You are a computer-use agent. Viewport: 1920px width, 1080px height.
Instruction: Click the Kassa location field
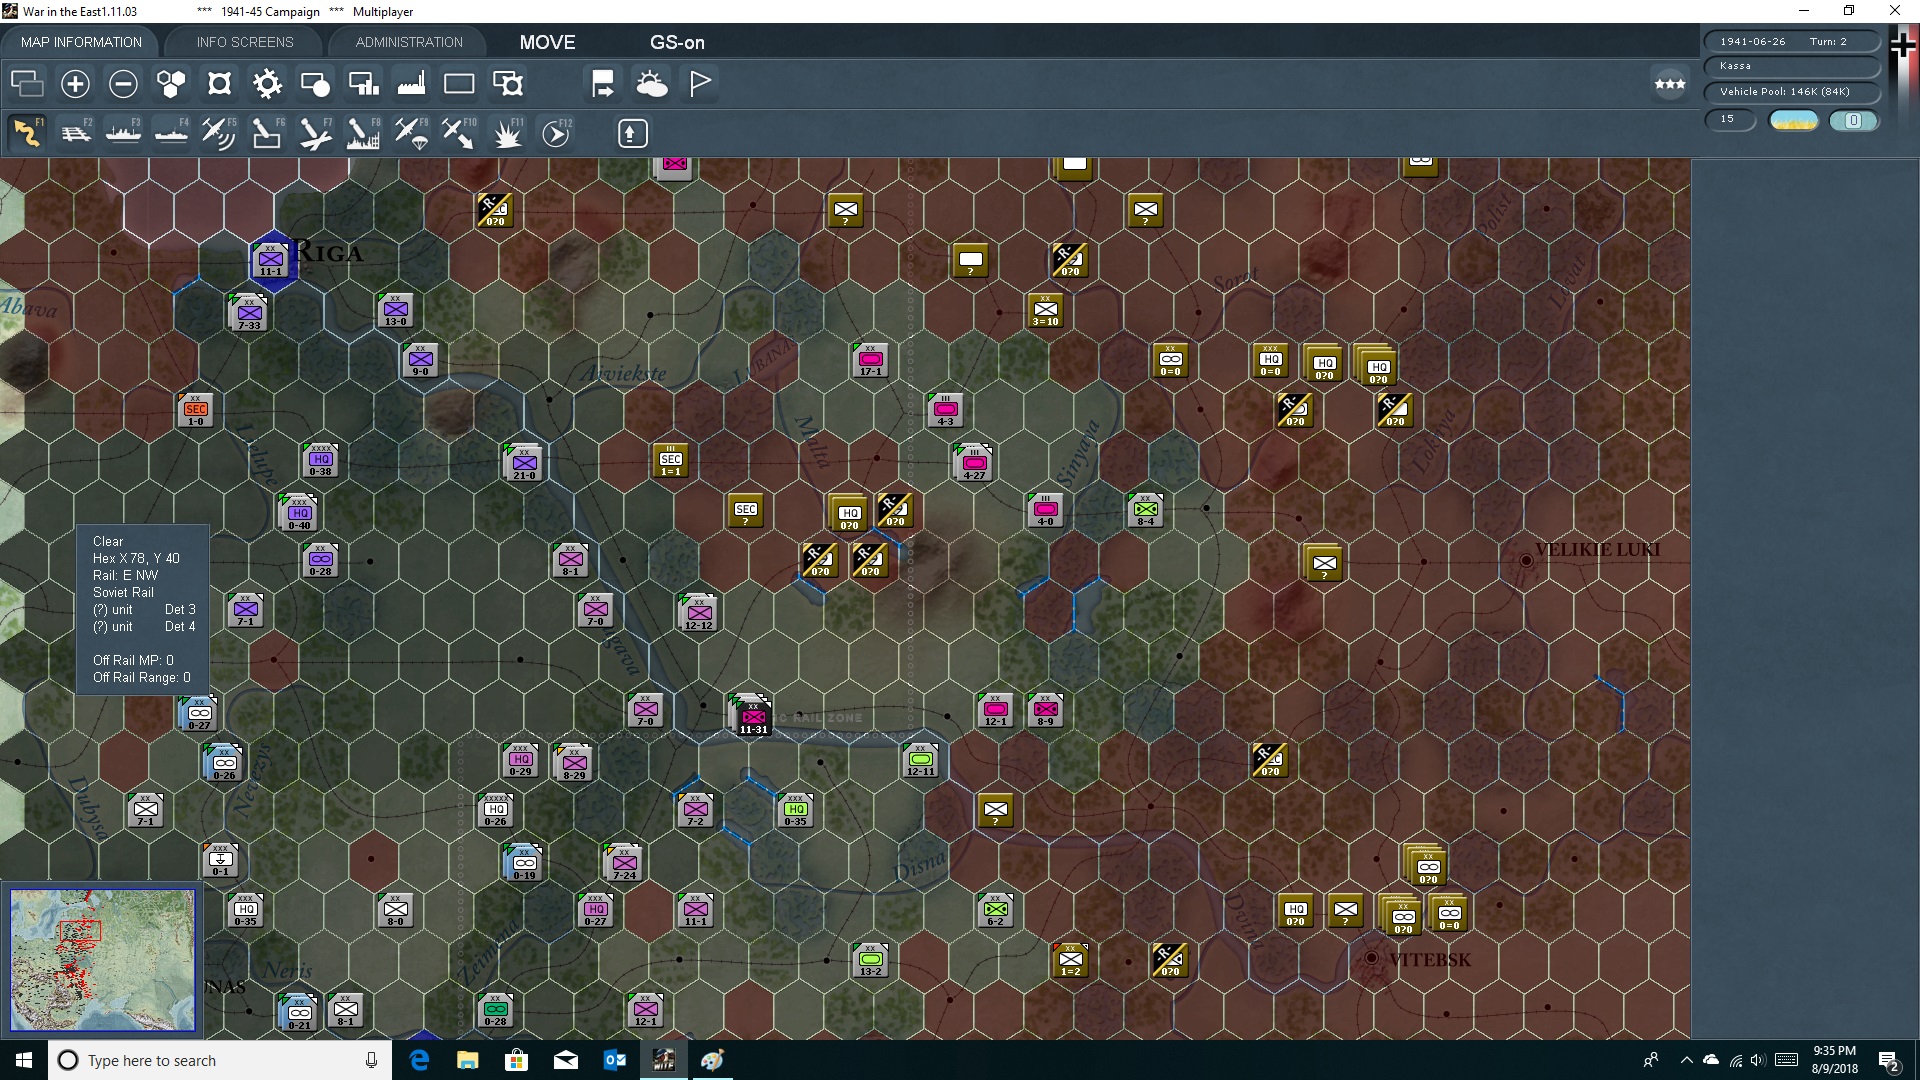point(1791,66)
